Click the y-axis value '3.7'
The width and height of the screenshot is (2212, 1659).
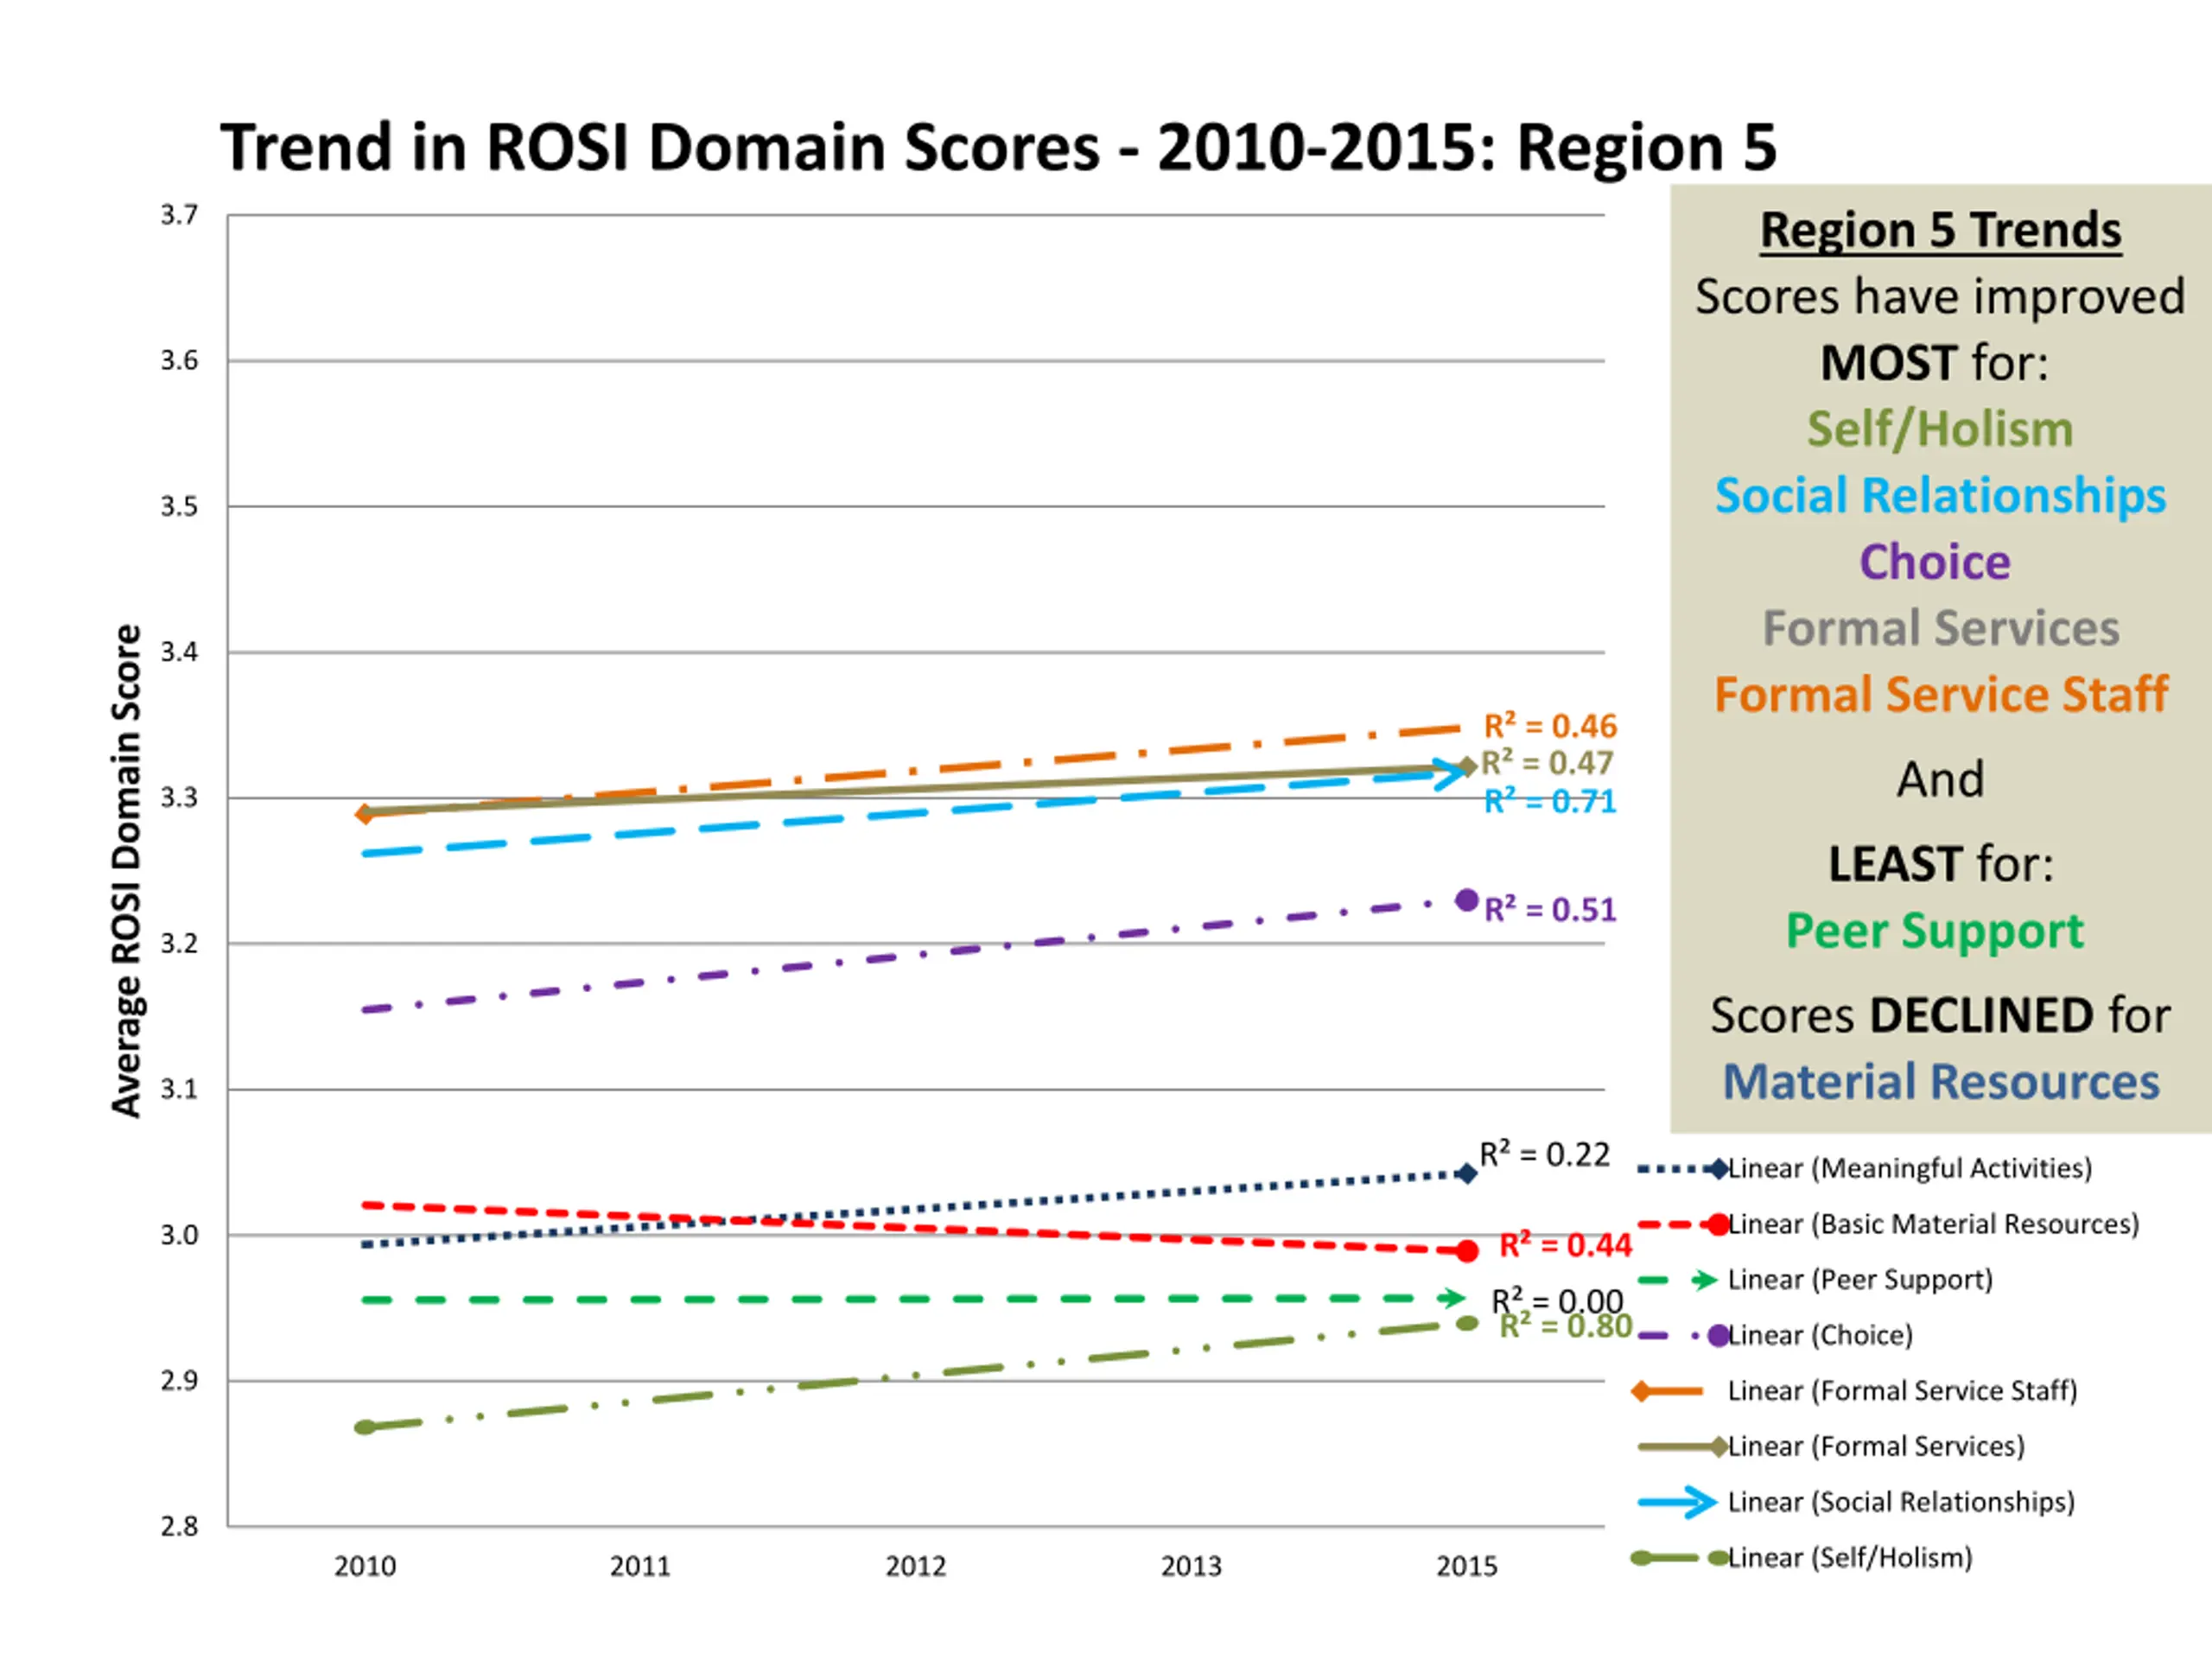[x=180, y=215]
